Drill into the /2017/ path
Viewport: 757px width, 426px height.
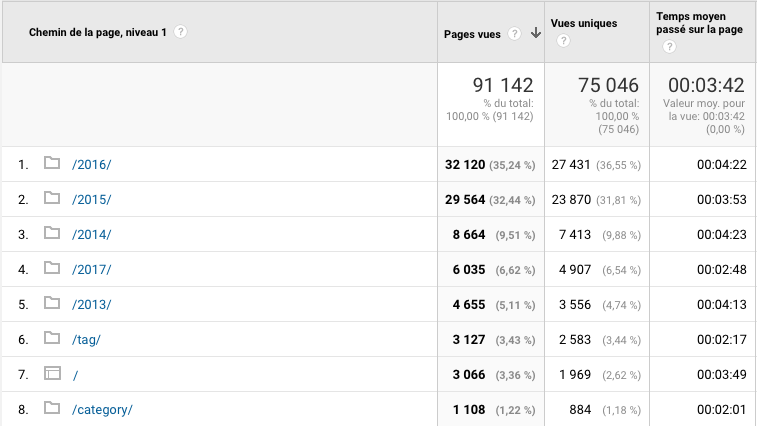(x=92, y=269)
